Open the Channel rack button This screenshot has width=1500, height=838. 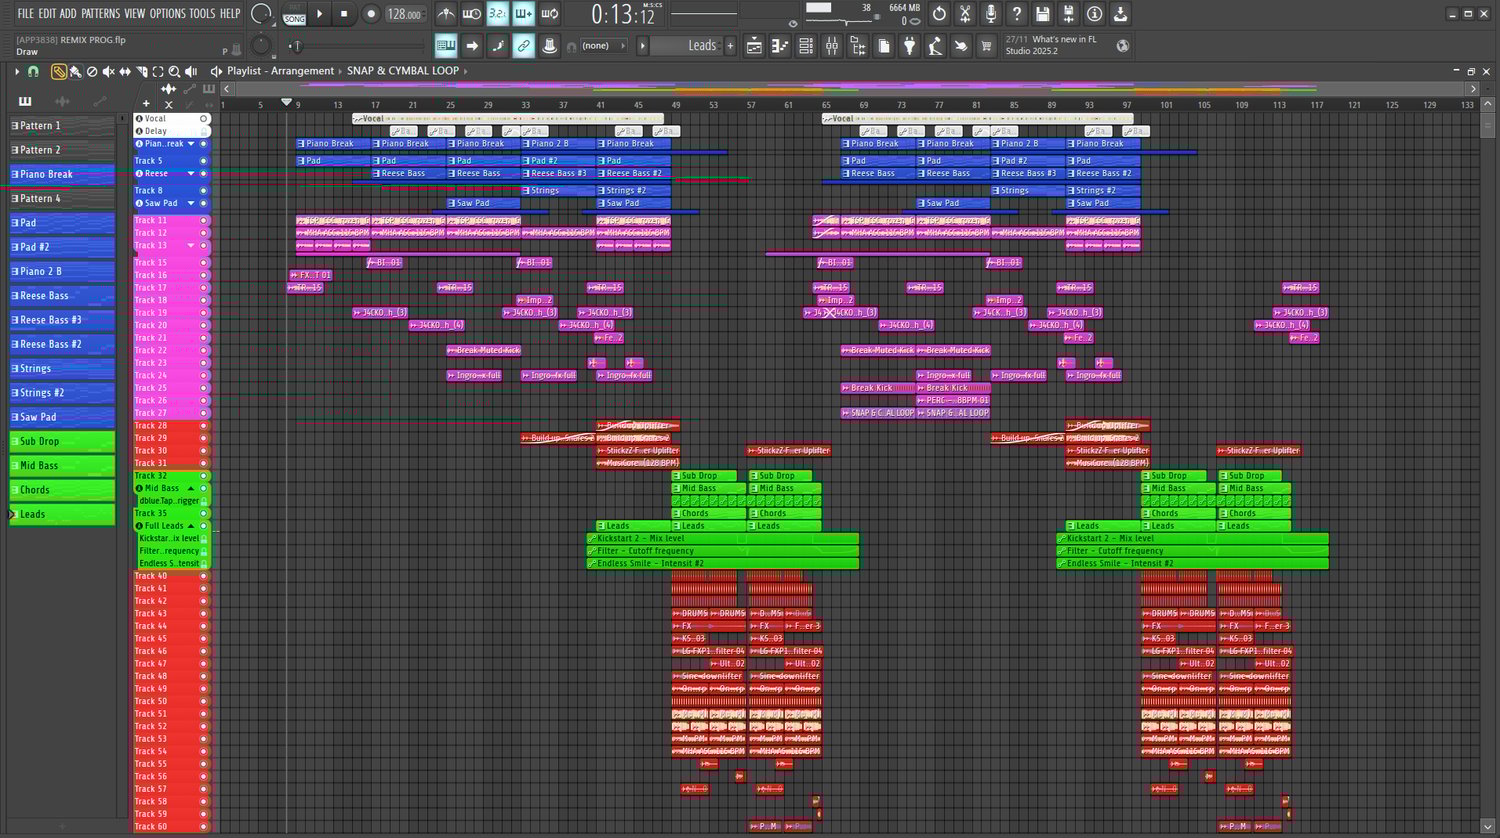(x=806, y=45)
